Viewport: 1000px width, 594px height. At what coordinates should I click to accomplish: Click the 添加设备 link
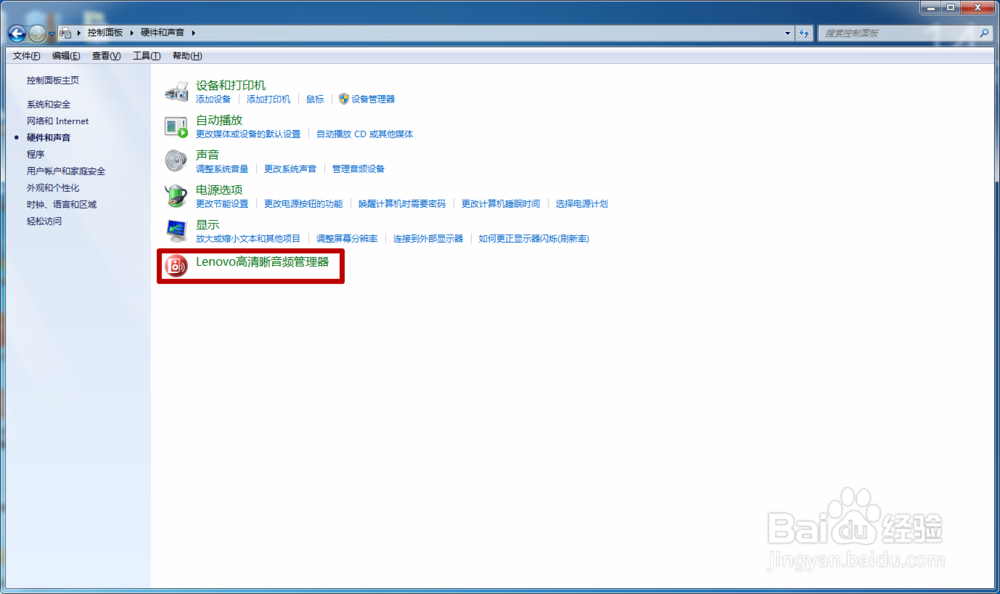[213, 100]
